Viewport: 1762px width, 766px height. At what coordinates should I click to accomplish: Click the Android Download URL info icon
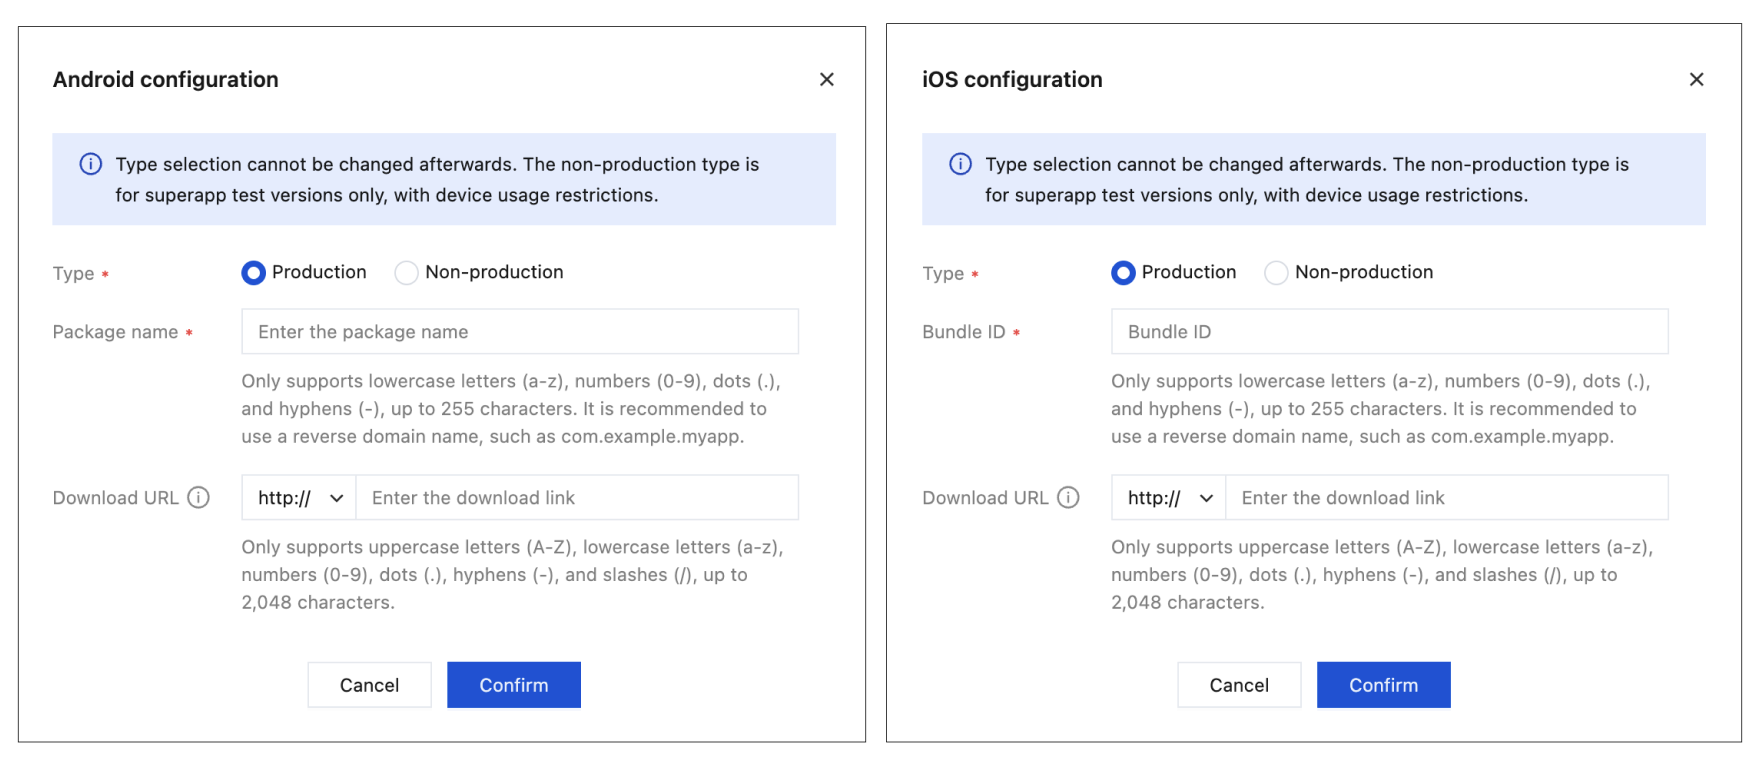pyautogui.click(x=199, y=497)
